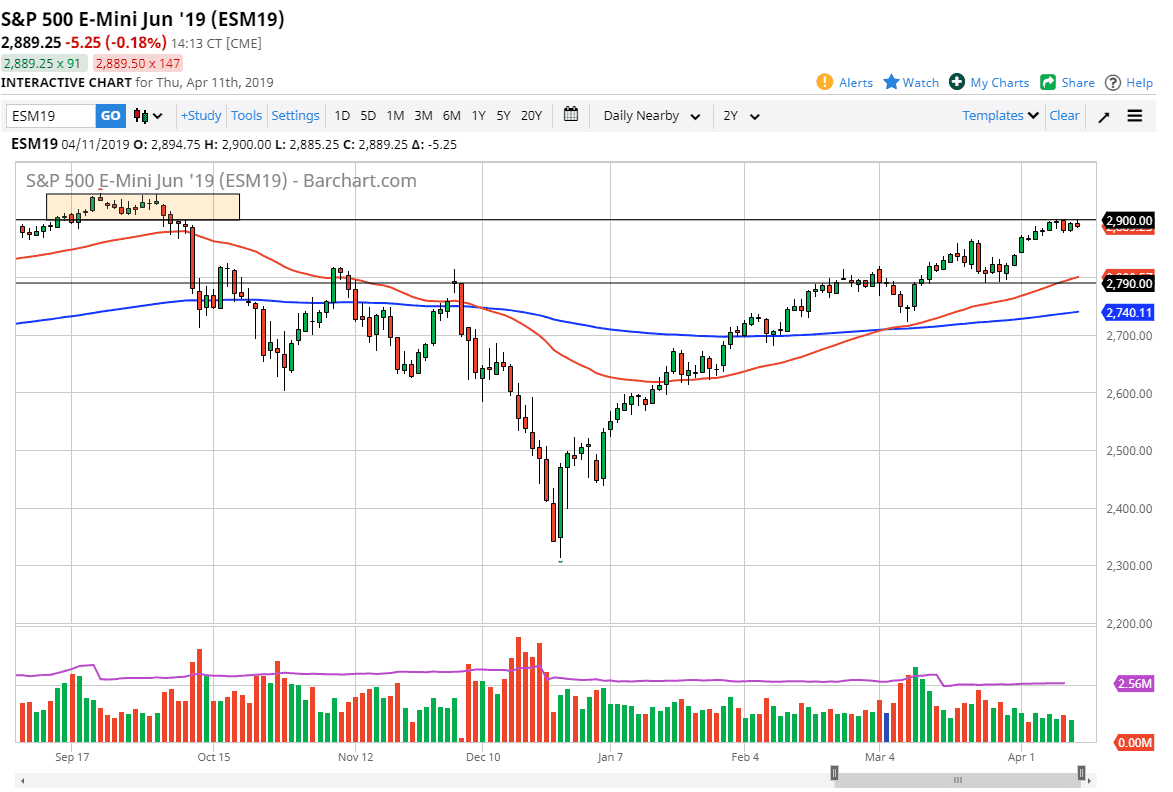
Task: Expand the 2Y period dropdown
Action: pyautogui.click(x=741, y=116)
